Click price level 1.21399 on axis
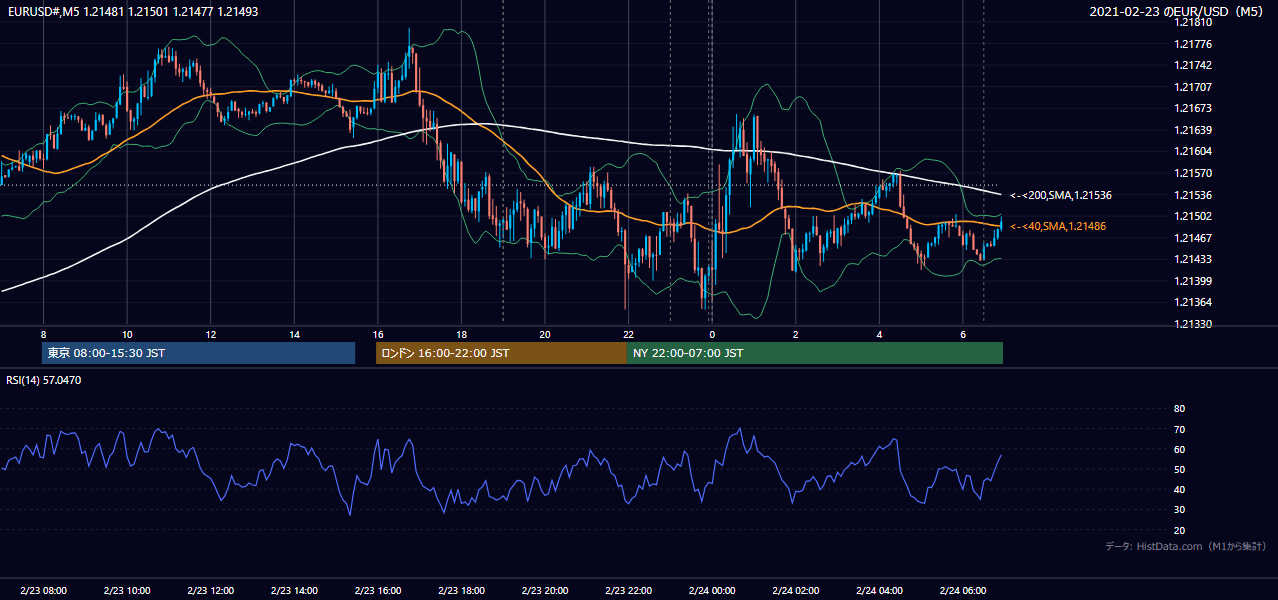 pyautogui.click(x=1192, y=281)
